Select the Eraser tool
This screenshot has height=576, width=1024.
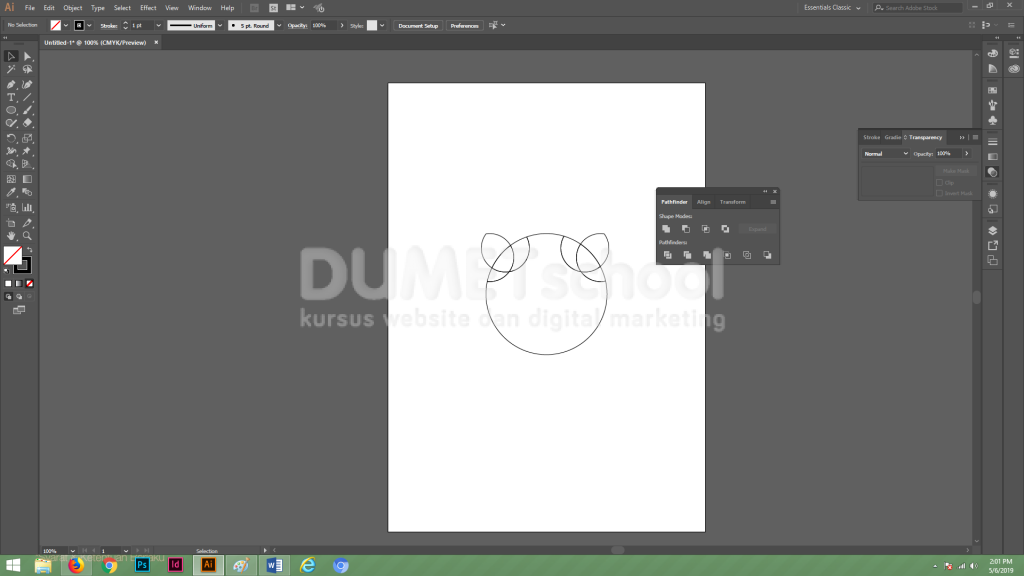[27, 123]
